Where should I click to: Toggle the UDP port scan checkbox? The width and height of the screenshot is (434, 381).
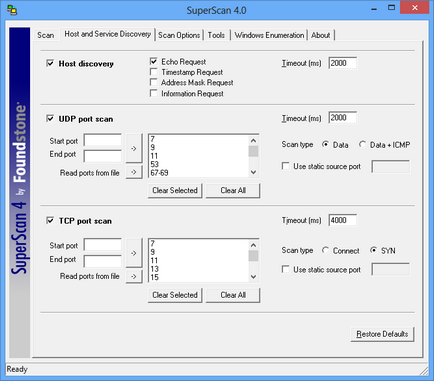click(50, 118)
